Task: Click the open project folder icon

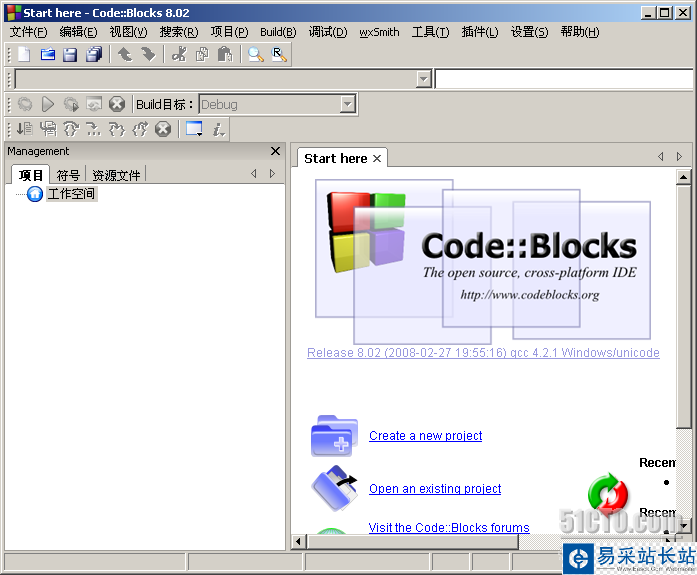Action: [x=334, y=488]
